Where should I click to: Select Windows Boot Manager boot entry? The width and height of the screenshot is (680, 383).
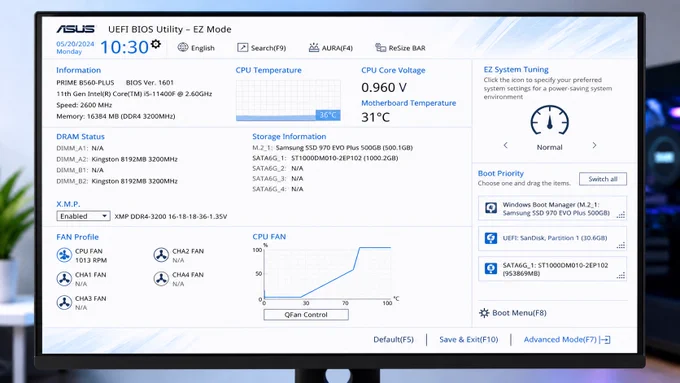pyautogui.click(x=552, y=208)
